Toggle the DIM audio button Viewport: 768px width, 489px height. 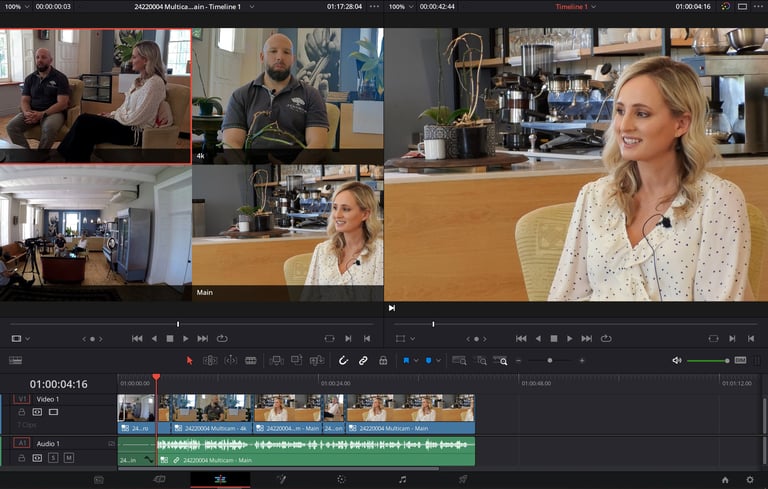coord(741,360)
